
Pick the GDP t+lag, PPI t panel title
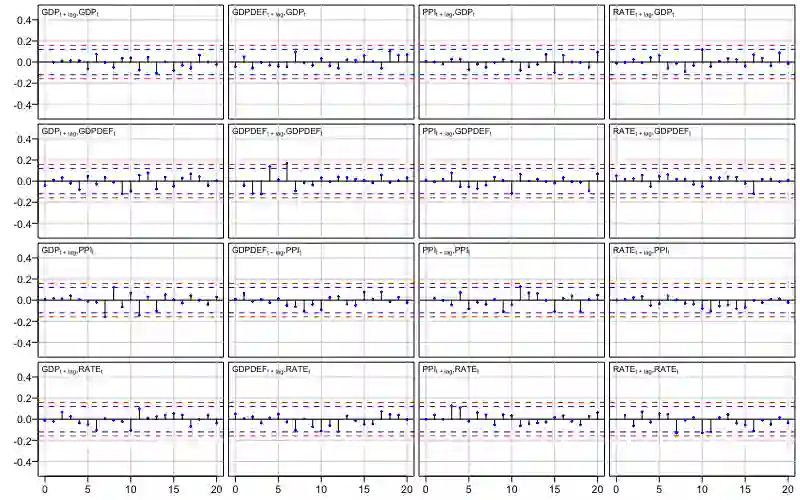point(67,251)
